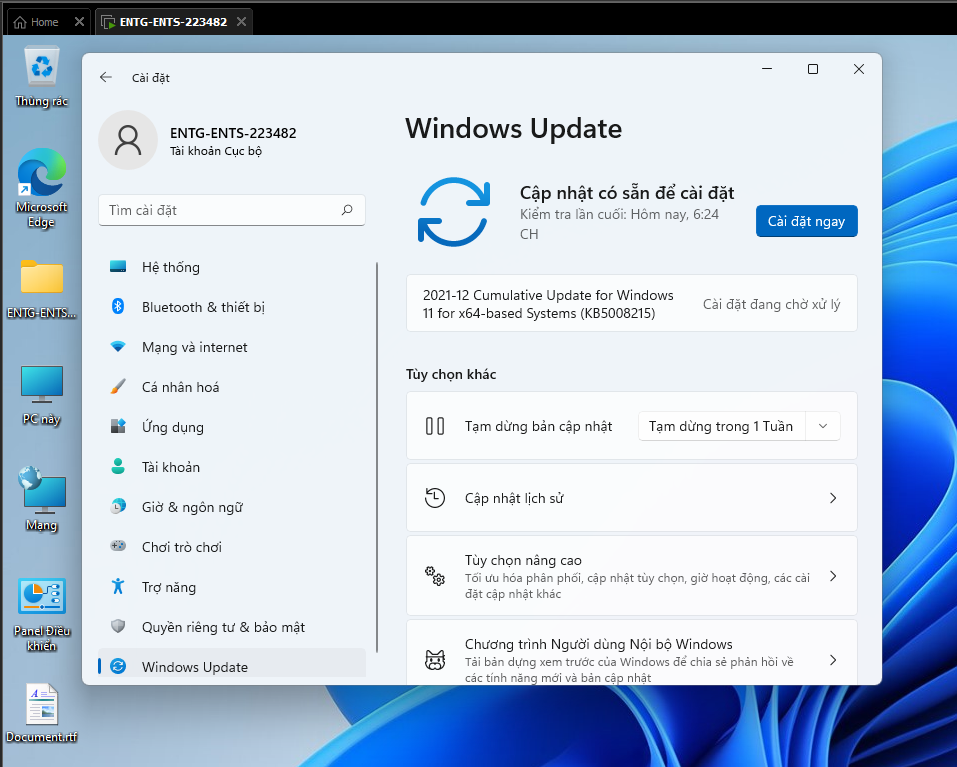Expand Cập nhật lịch sử with its chevron
This screenshot has width=957, height=767.
[832, 498]
